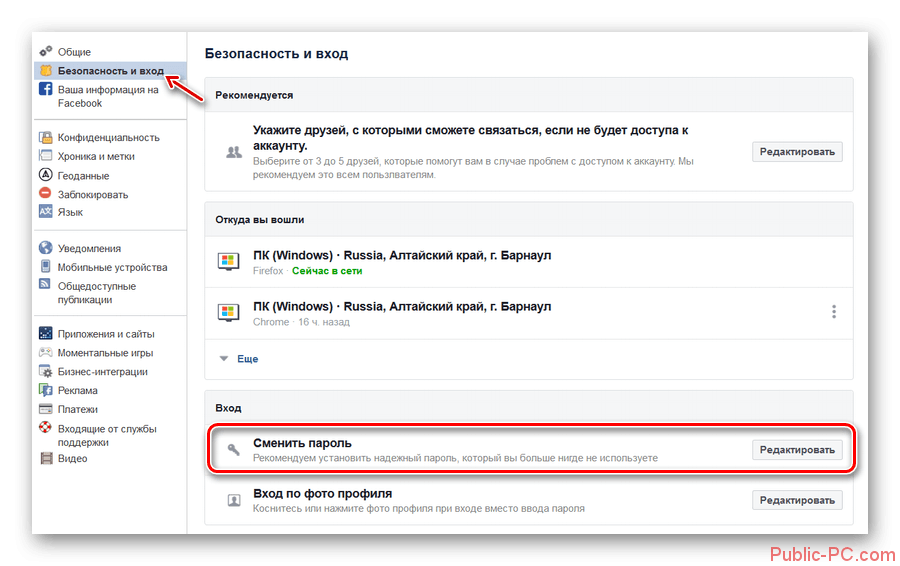The image size is (900, 566).
Task: Open Безопасность и вход settings section
Action: (x=110, y=71)
